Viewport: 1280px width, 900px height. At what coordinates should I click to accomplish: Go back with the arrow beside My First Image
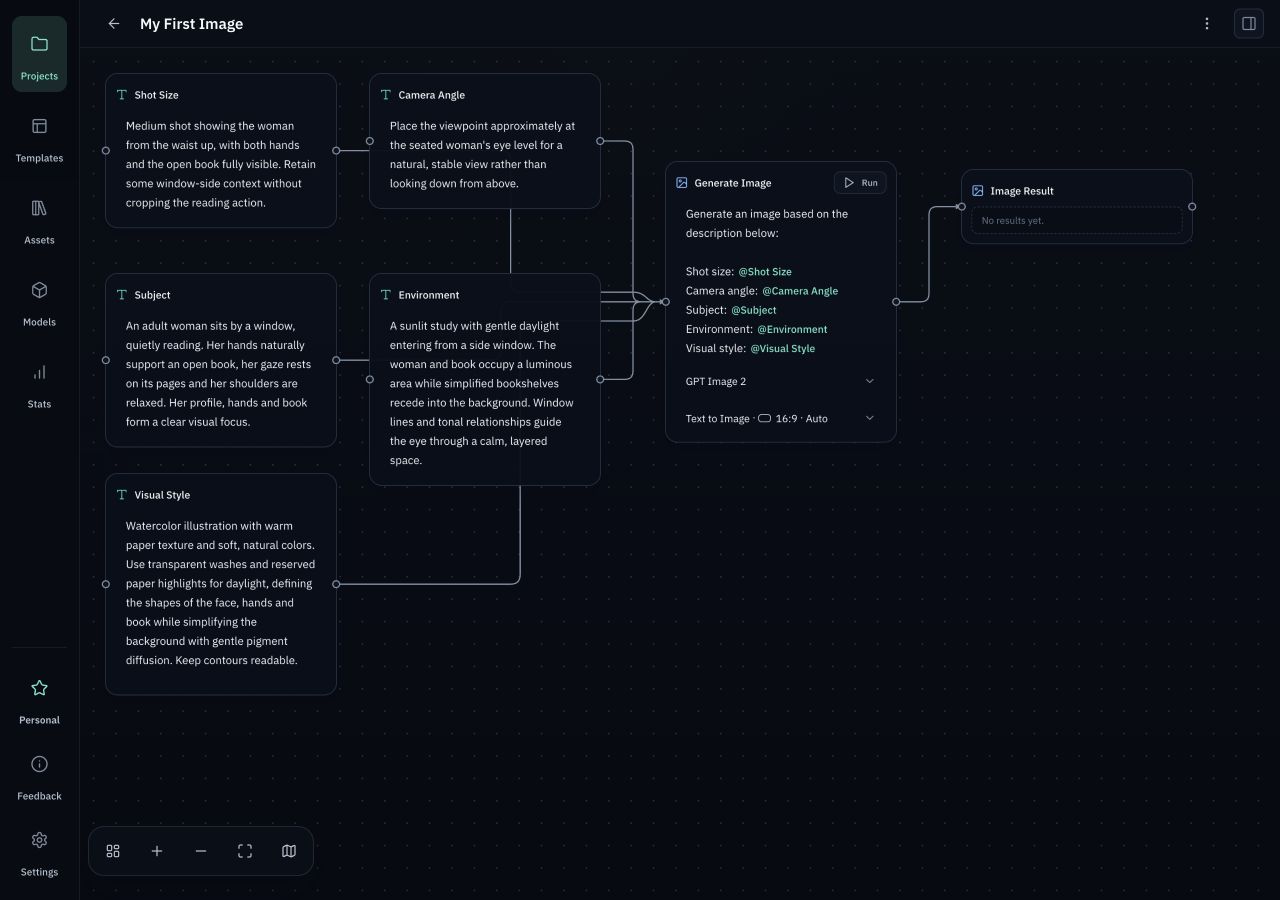click(x=114, y=24)
